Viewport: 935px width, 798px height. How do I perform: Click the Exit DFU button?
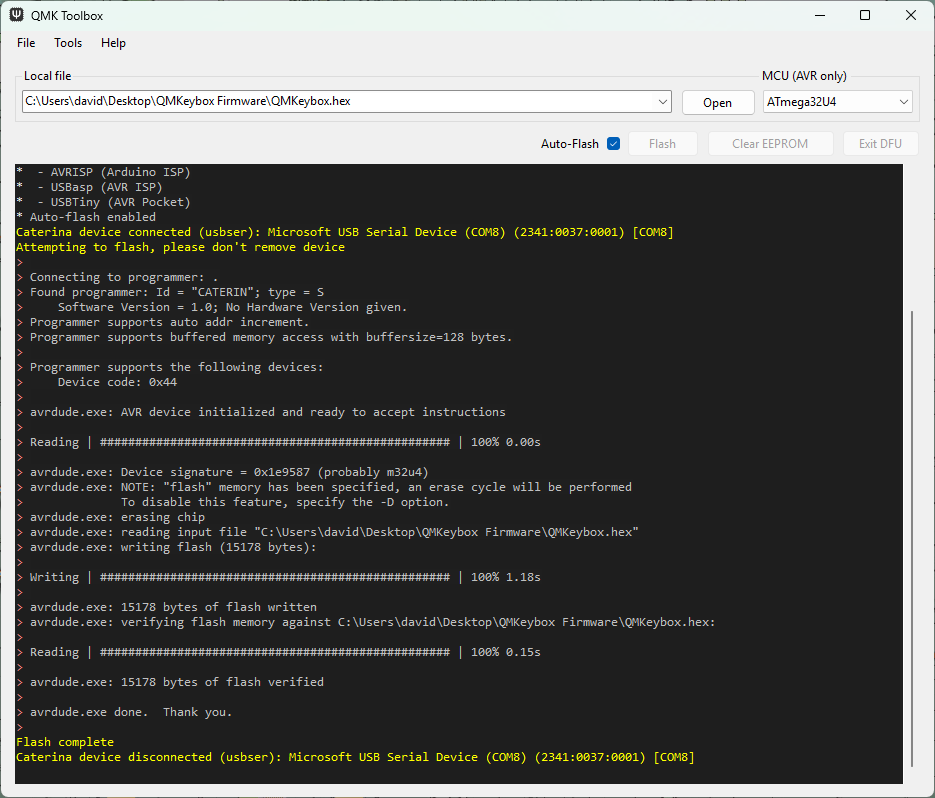coord(880,144)
